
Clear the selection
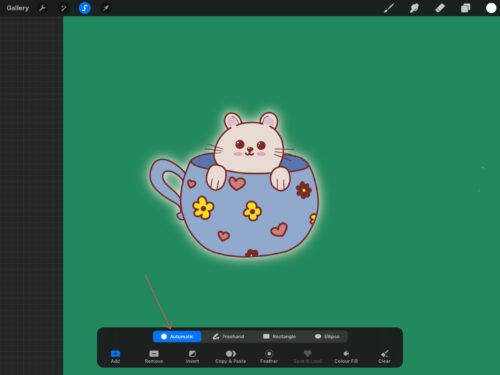tap(384, 356)
